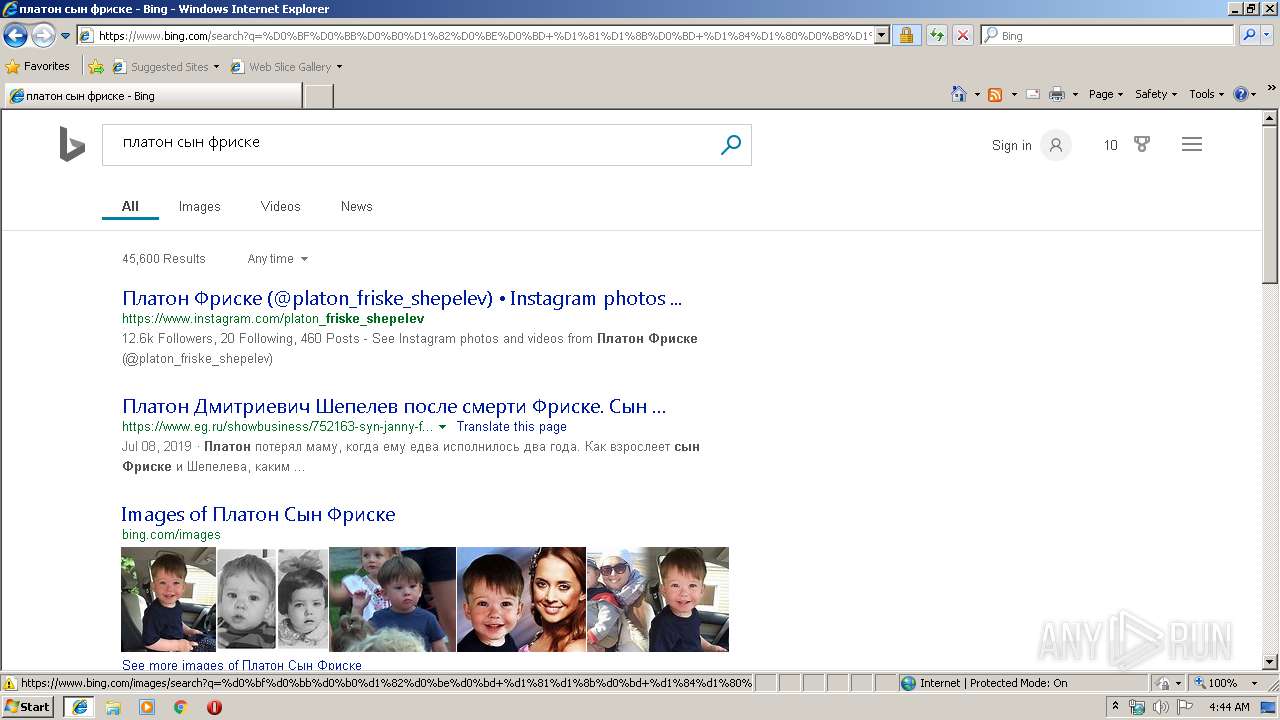Open address bar URL history dropdown

882,35
